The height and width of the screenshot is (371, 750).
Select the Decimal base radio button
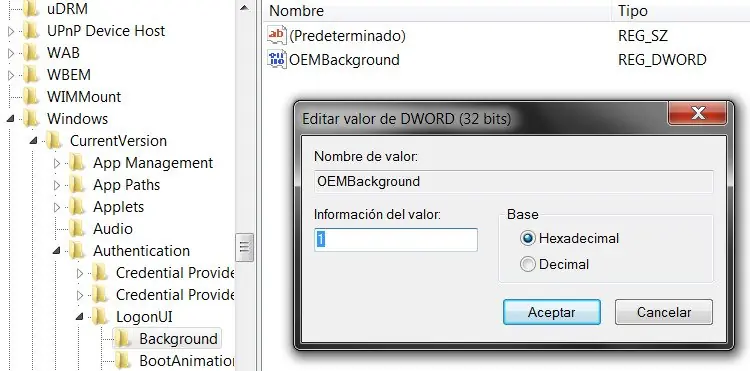click(528, 264)
